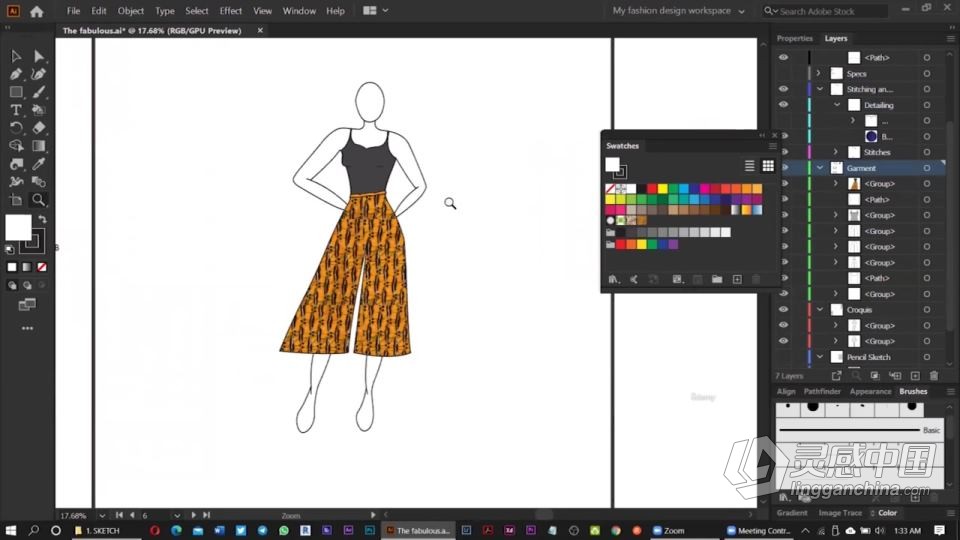This screenshot has height=540, width=960.
Task: Choose the Rotate tool
Action: (16, 128)
